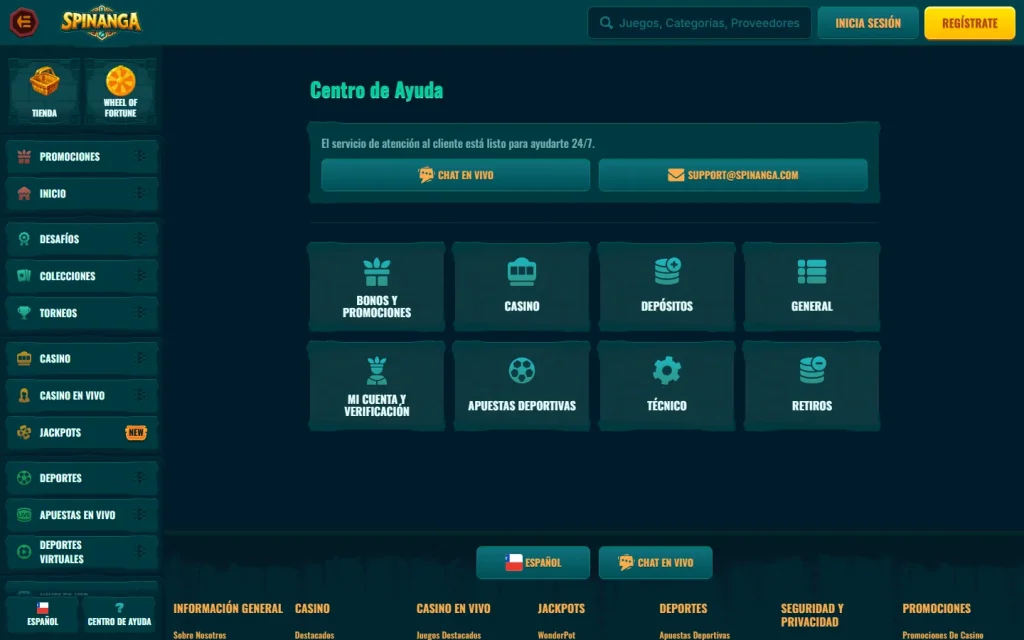Click the Promociones De Casino footer link

pyautogui.click(x=942, y=635)
